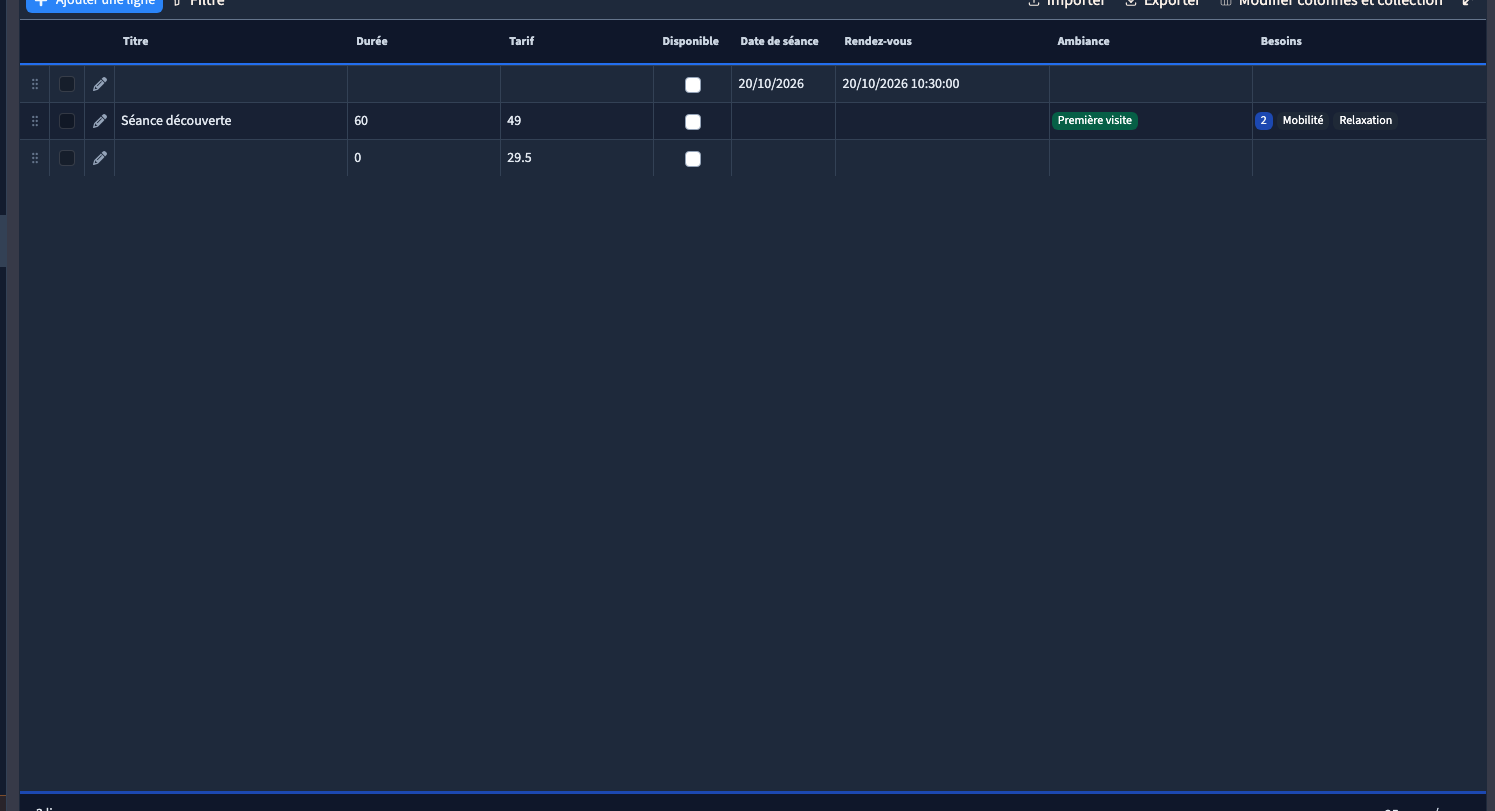Edit the Séance découverte row with pencil icon

click(x=100, y=121)
